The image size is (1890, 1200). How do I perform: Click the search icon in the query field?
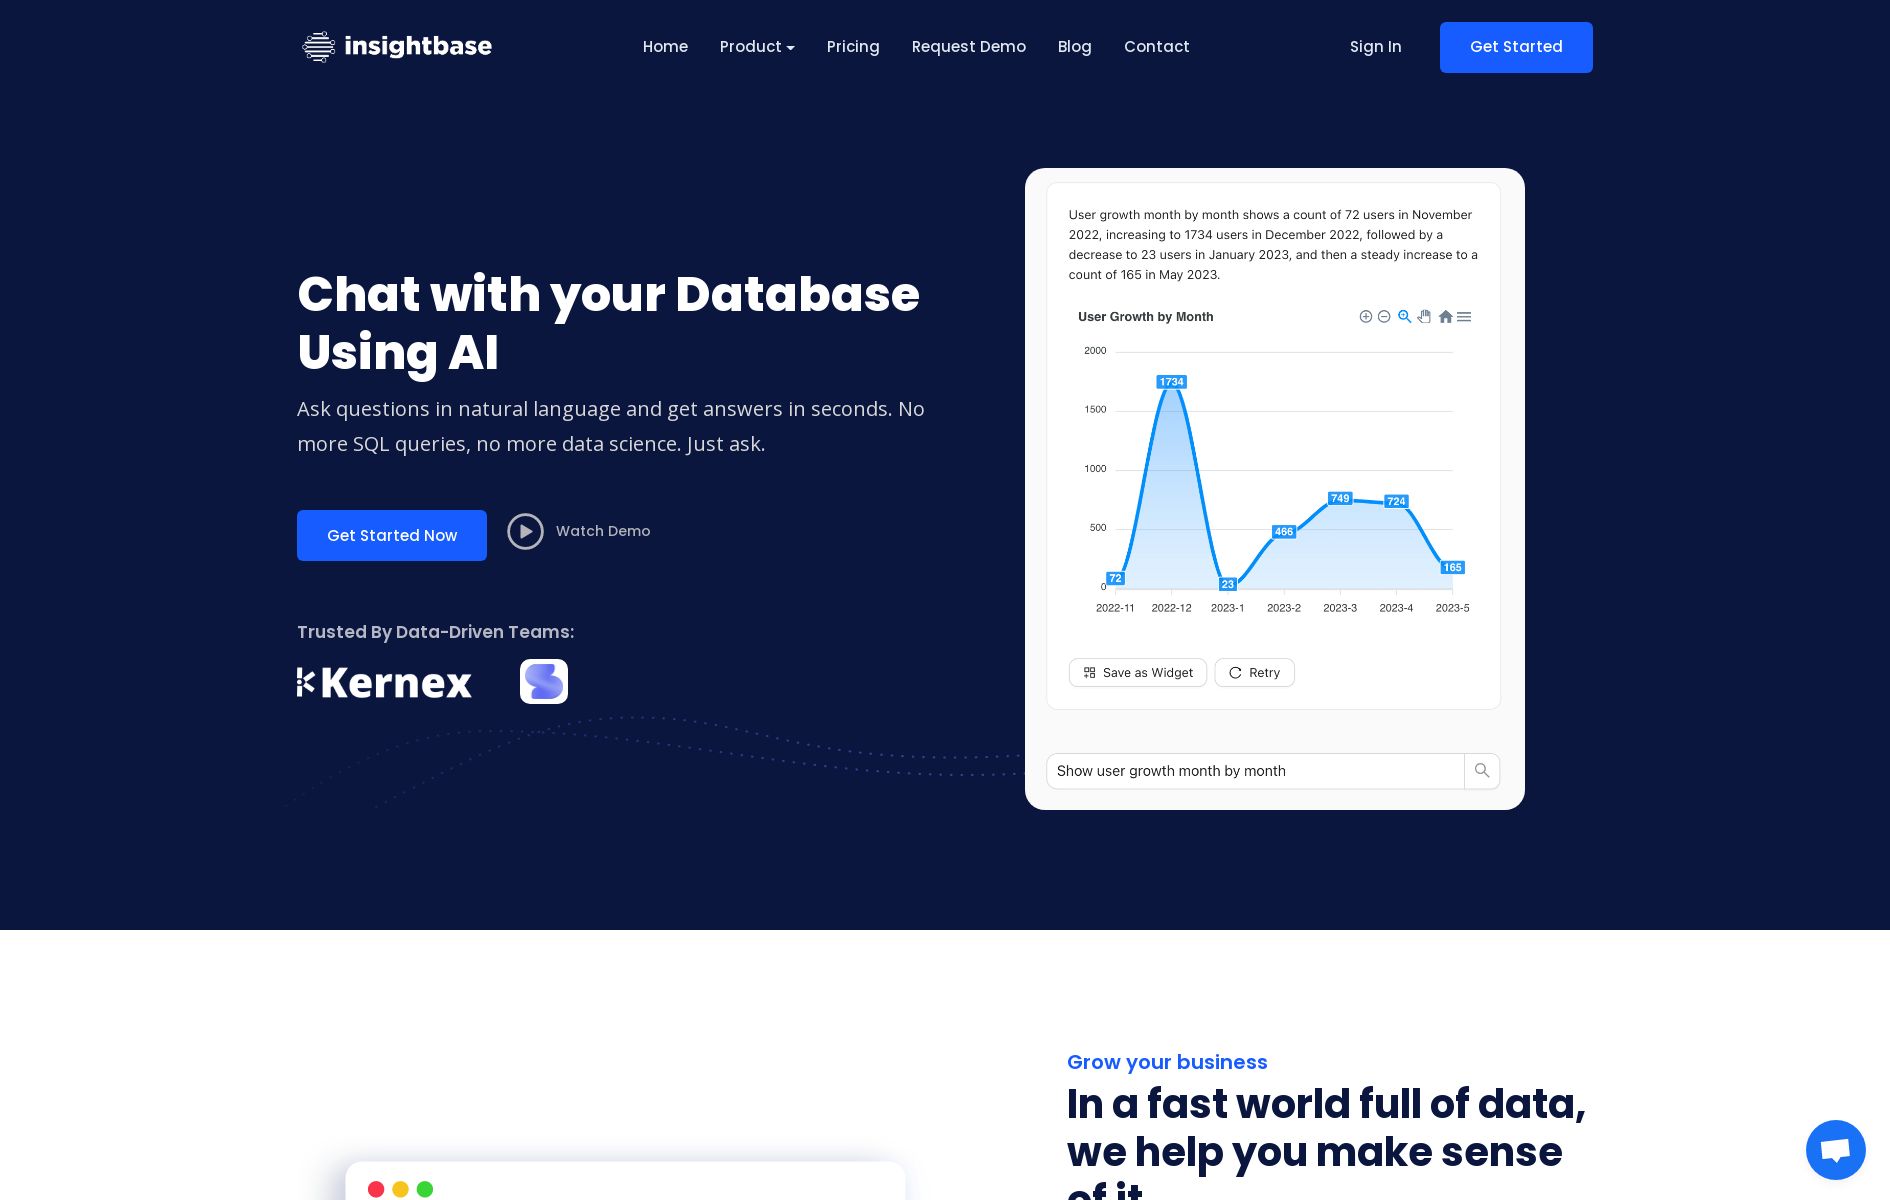[1482, 771]
